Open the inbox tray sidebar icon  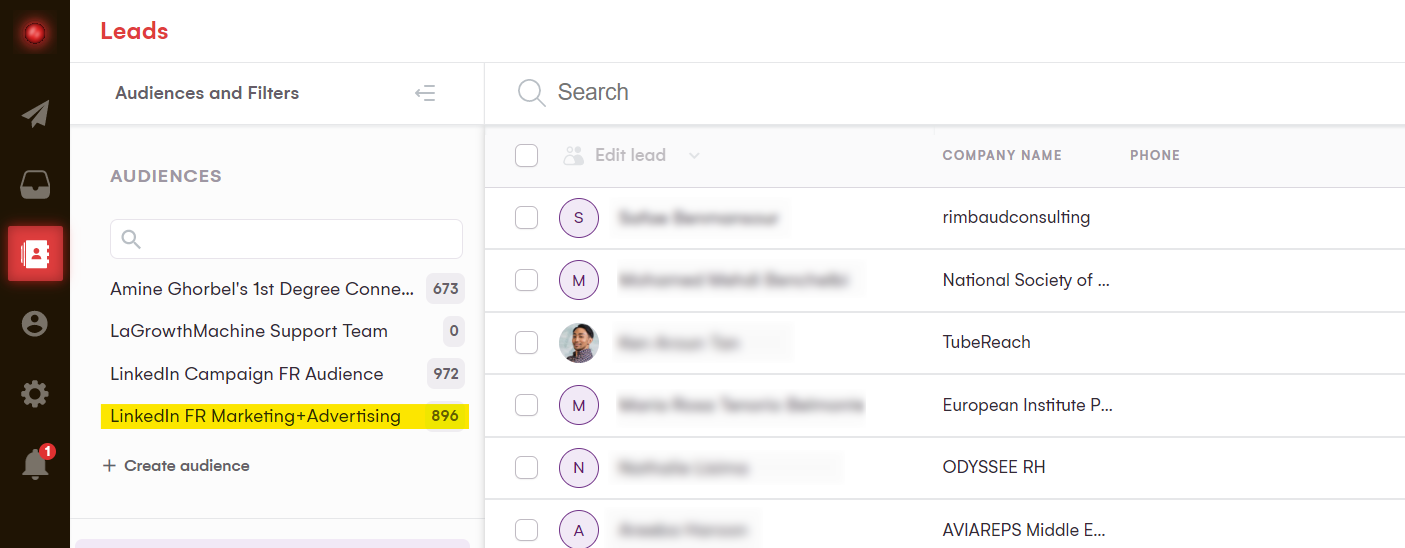coord(35,185)
